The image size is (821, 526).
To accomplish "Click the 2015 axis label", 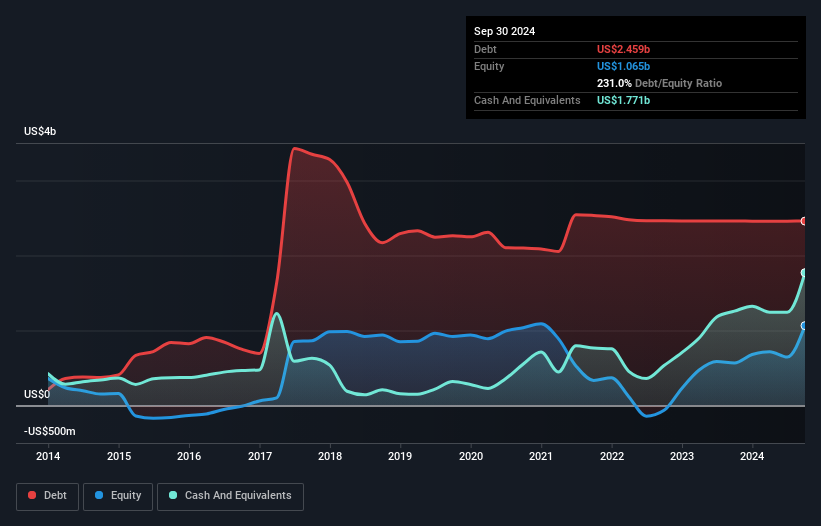I will pyautogui.click(x=119, y=456).
